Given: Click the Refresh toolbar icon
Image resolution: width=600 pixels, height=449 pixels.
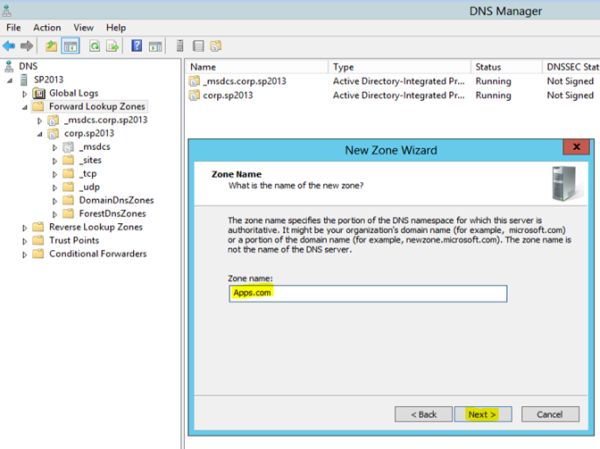Looking at the screenshot, I should coord(94,46).
